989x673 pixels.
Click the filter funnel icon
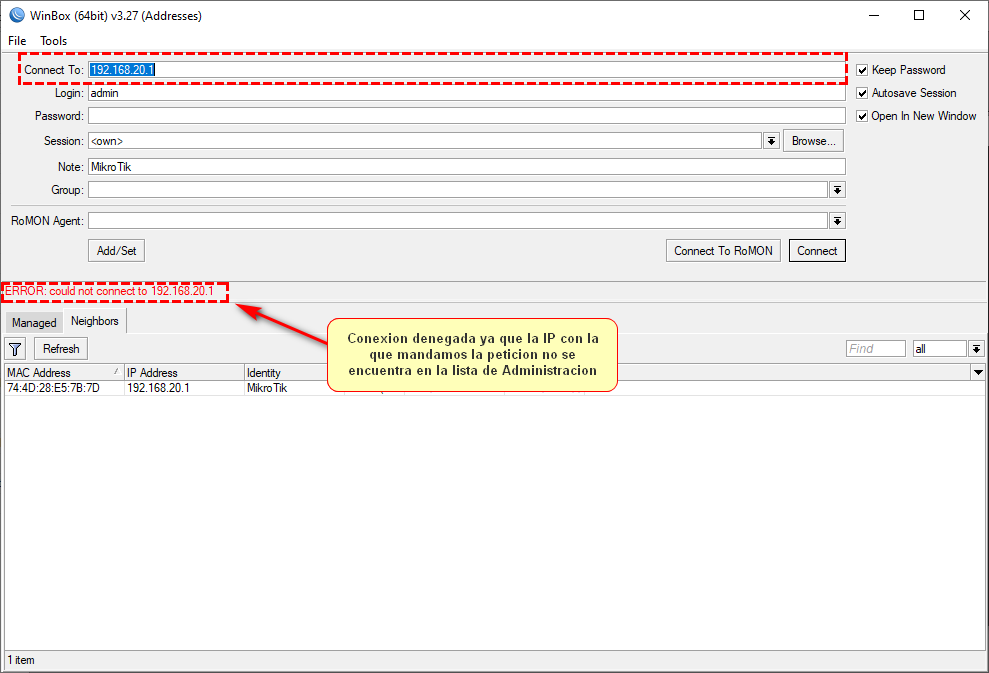16,349
